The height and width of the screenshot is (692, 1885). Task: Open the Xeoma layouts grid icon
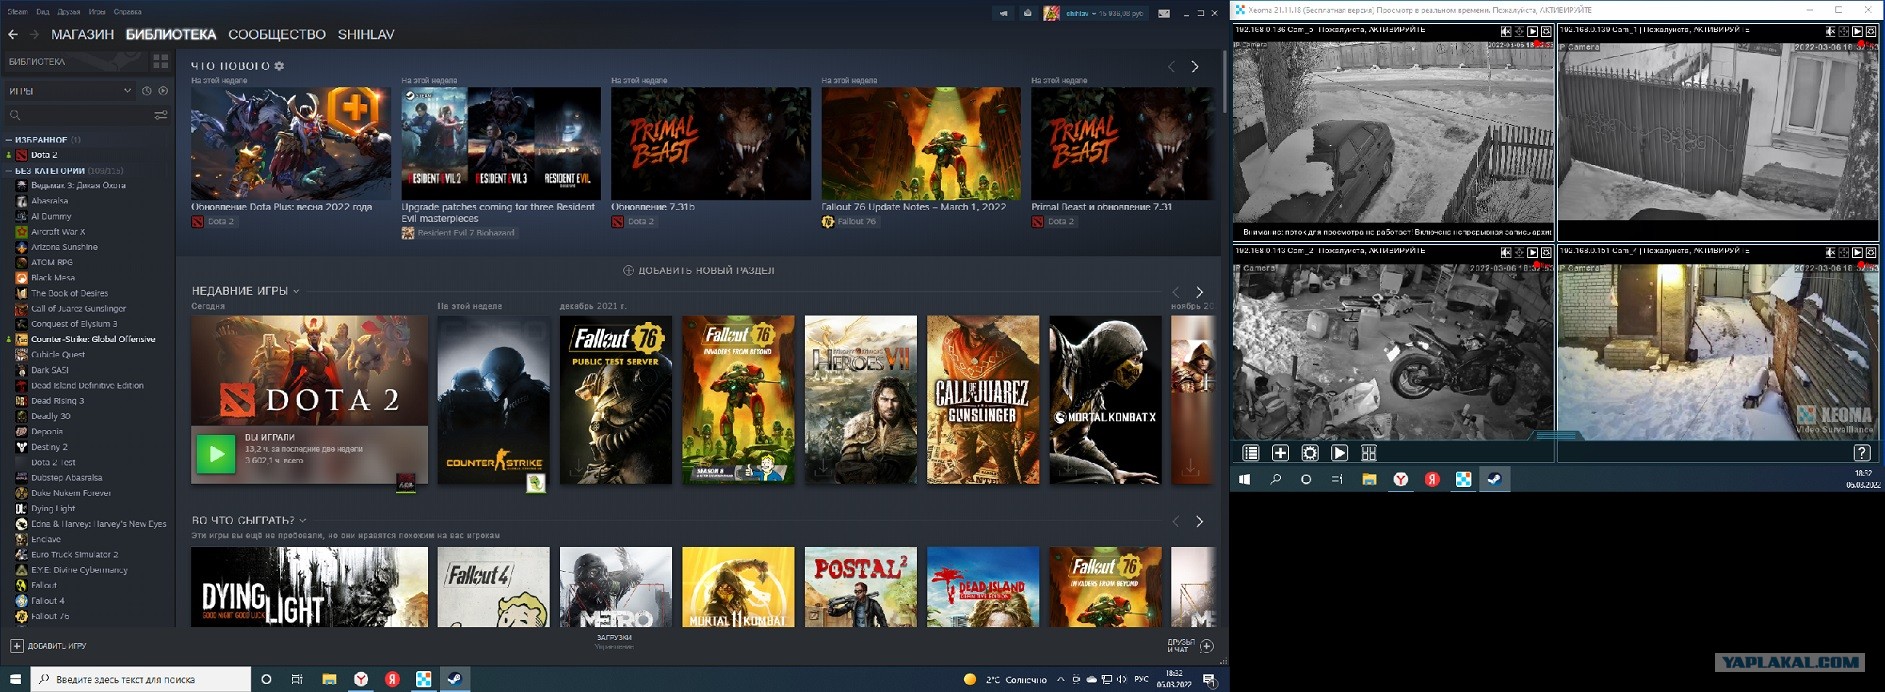1369,453
